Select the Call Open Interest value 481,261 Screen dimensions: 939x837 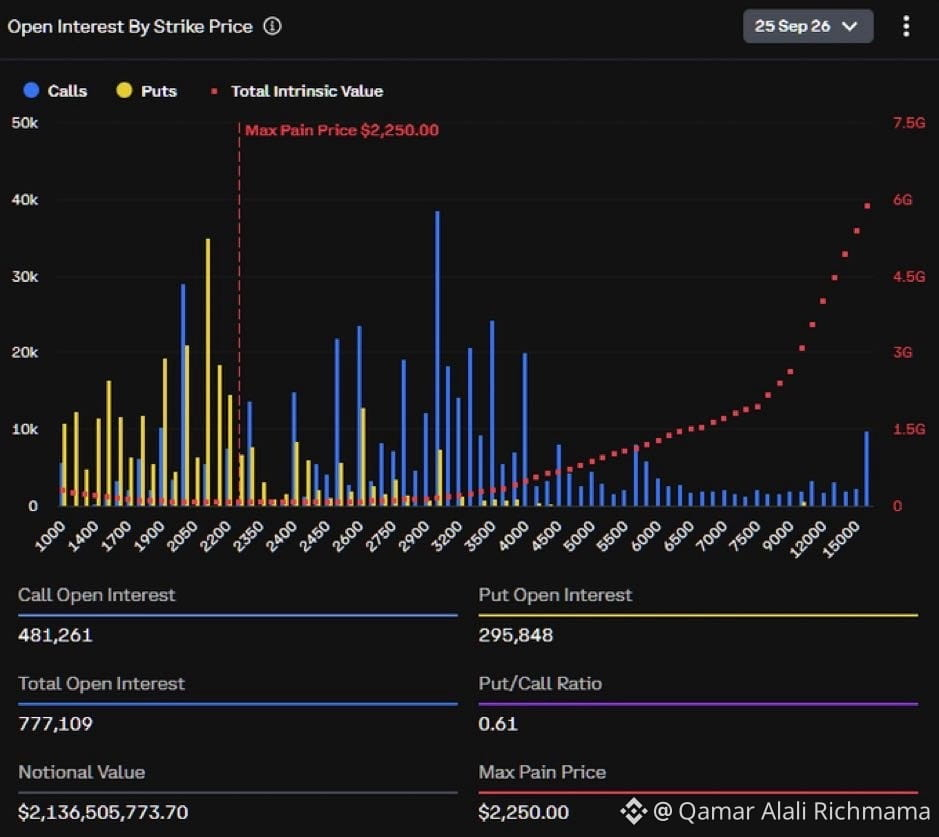click(x=55, y=635)
